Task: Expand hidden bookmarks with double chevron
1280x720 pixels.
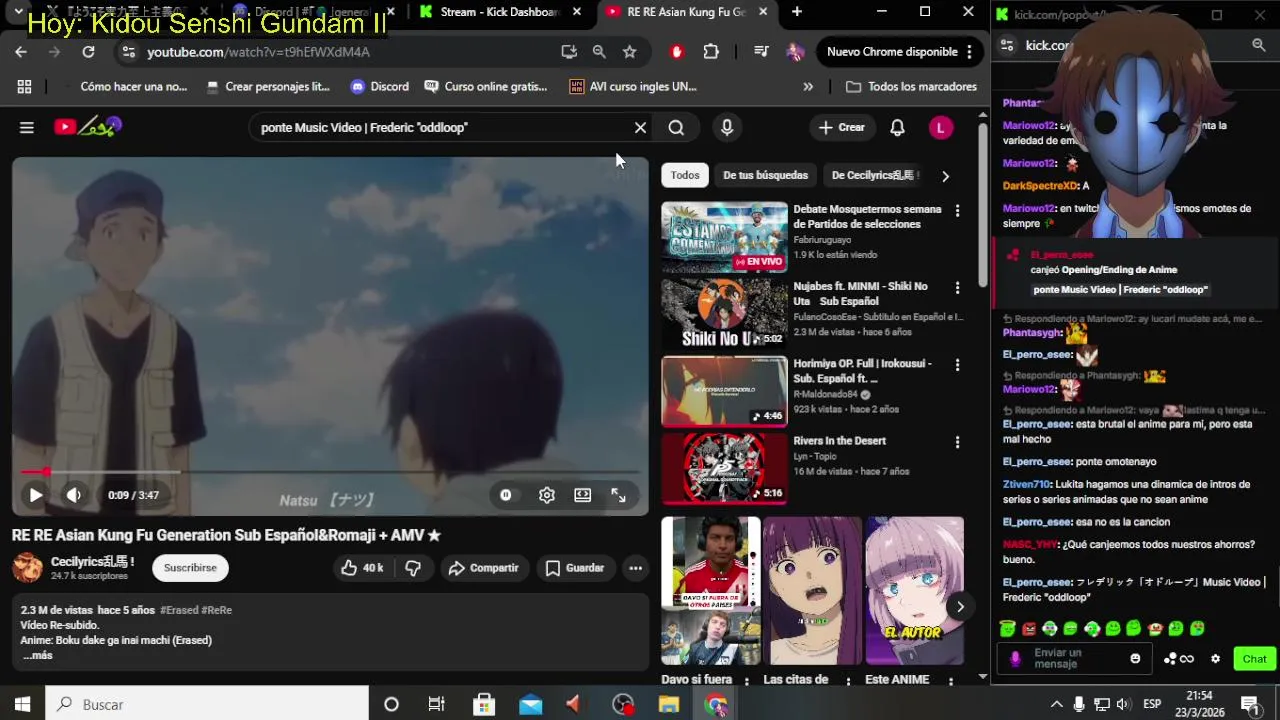Action: (x=808, y=87)
